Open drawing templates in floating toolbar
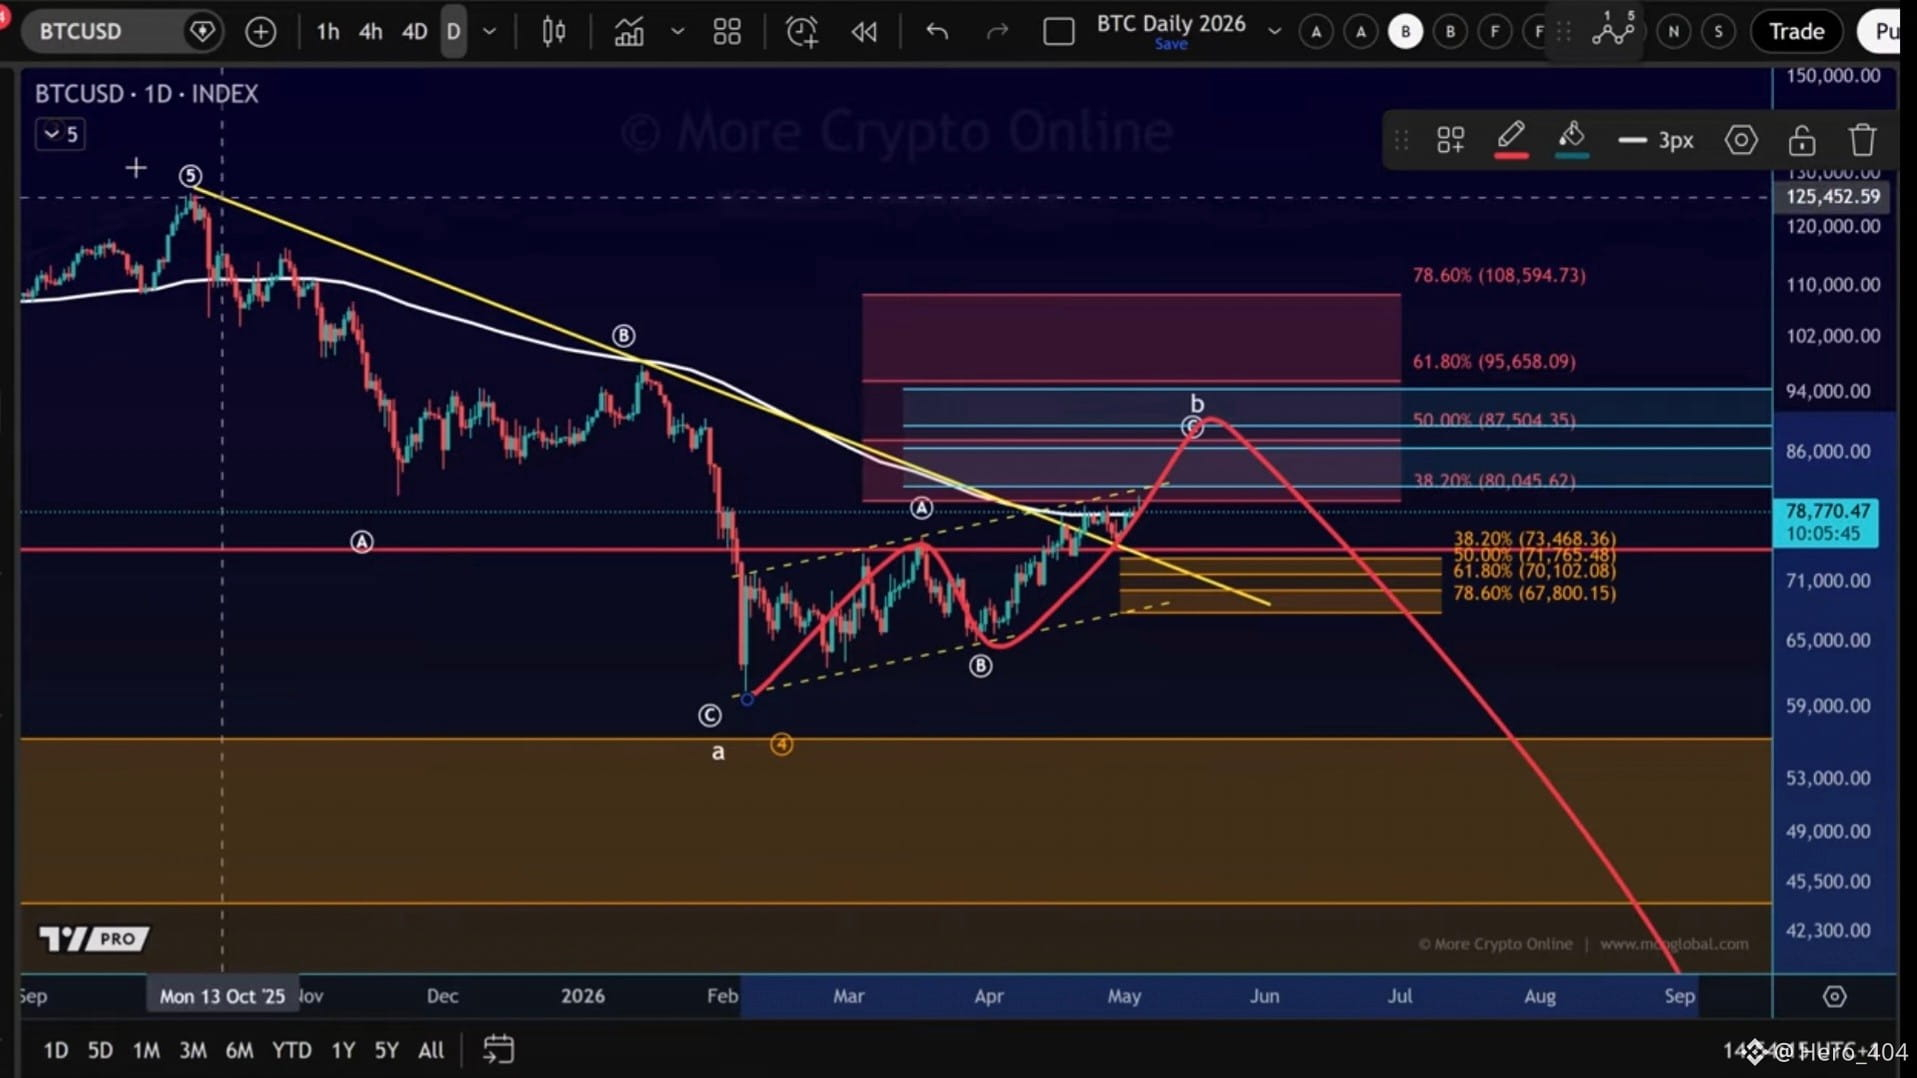 tap(1450, 140)
